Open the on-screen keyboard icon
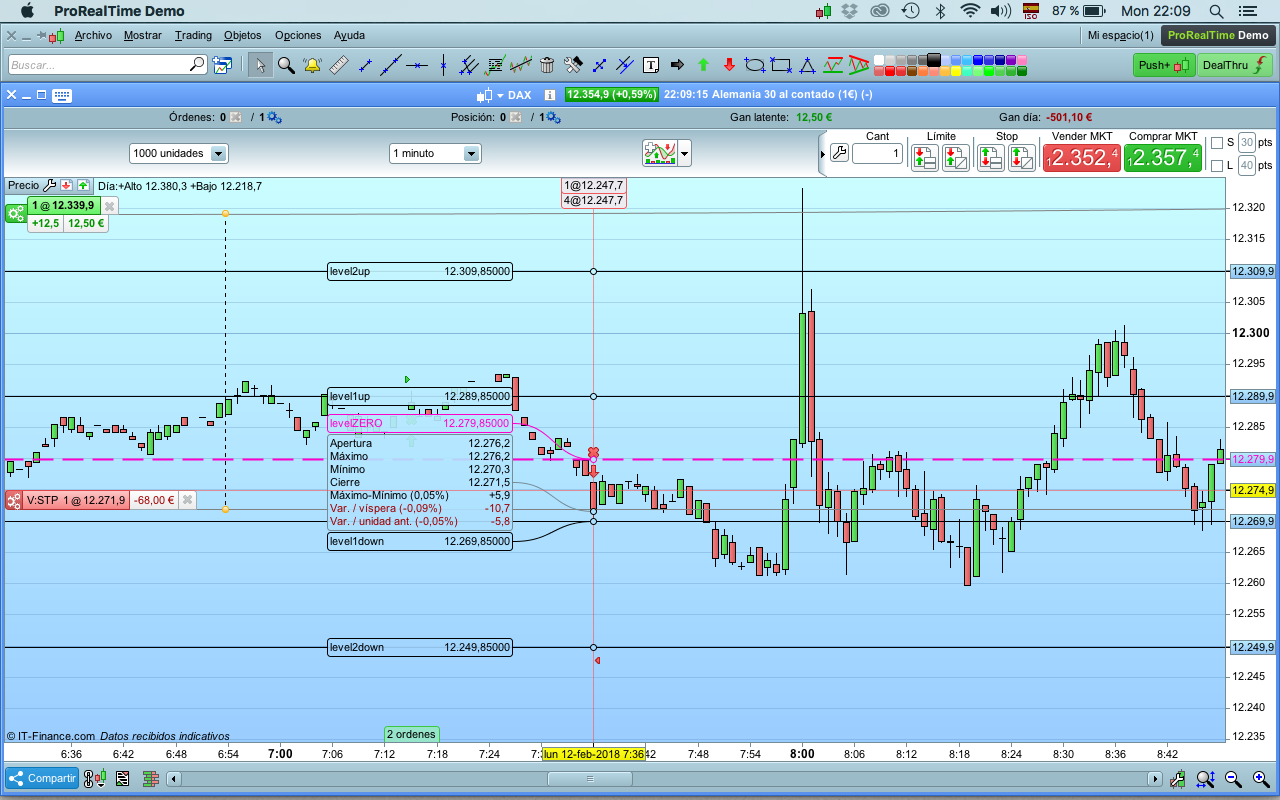This screenshot has width=1280, height=800. (x=61, y=95)
